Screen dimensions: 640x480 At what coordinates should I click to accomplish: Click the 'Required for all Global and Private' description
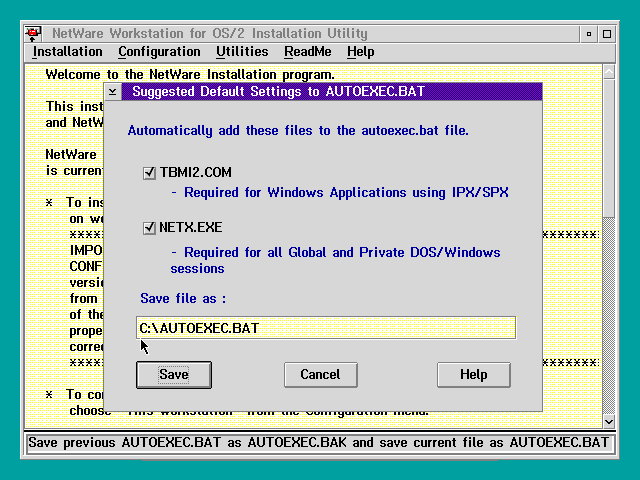(x=336, y=260)
